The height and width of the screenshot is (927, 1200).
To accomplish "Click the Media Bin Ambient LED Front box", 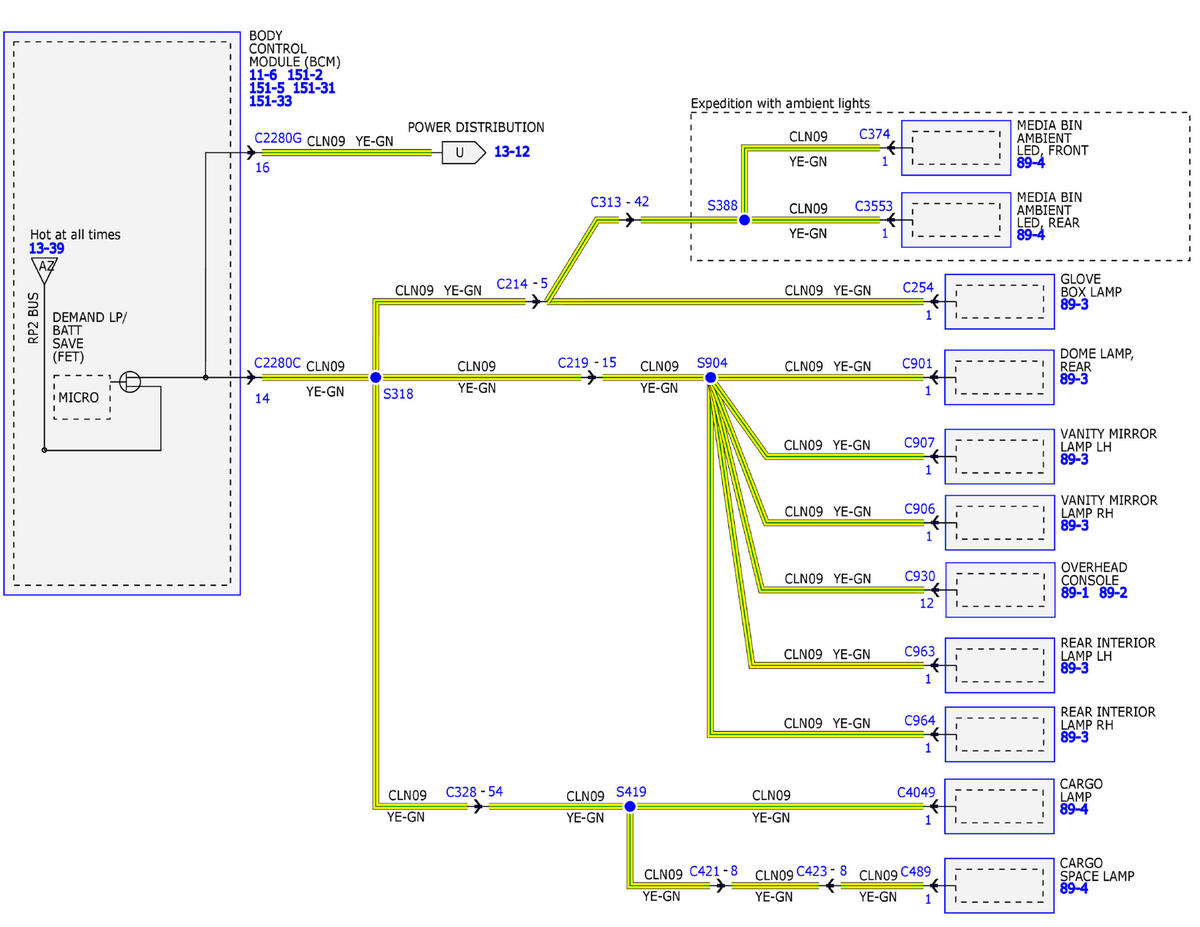I will (x=956, y=148).
